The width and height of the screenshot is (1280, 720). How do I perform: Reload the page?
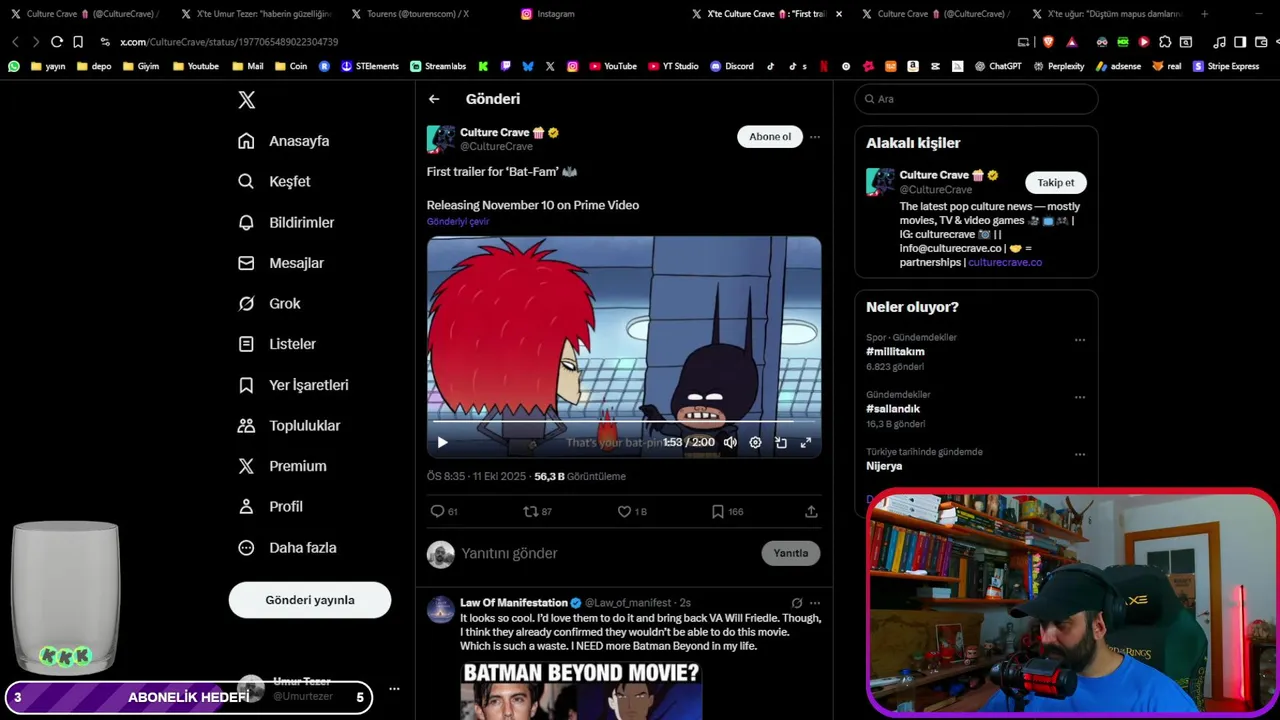pos(56,42)
